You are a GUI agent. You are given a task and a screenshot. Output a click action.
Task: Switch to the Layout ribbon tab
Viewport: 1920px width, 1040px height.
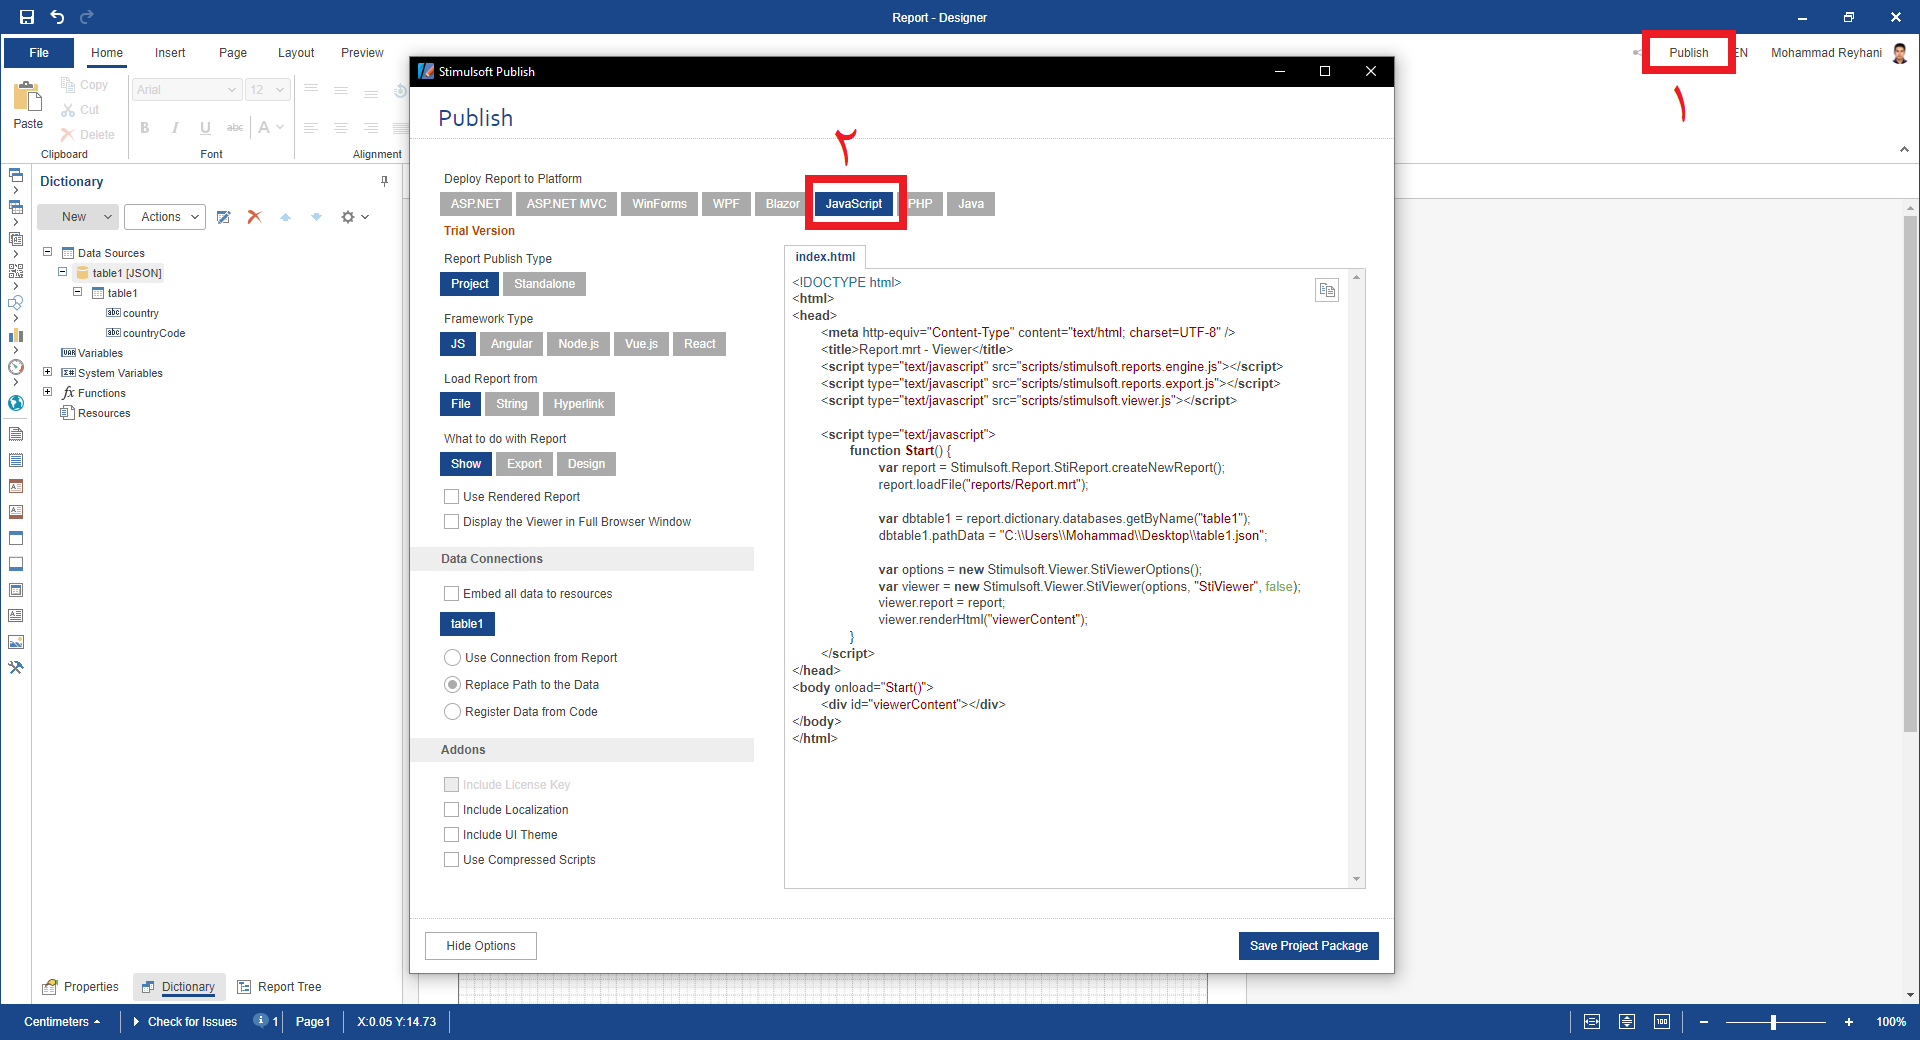pyautogui.click(x=296, y=53)
